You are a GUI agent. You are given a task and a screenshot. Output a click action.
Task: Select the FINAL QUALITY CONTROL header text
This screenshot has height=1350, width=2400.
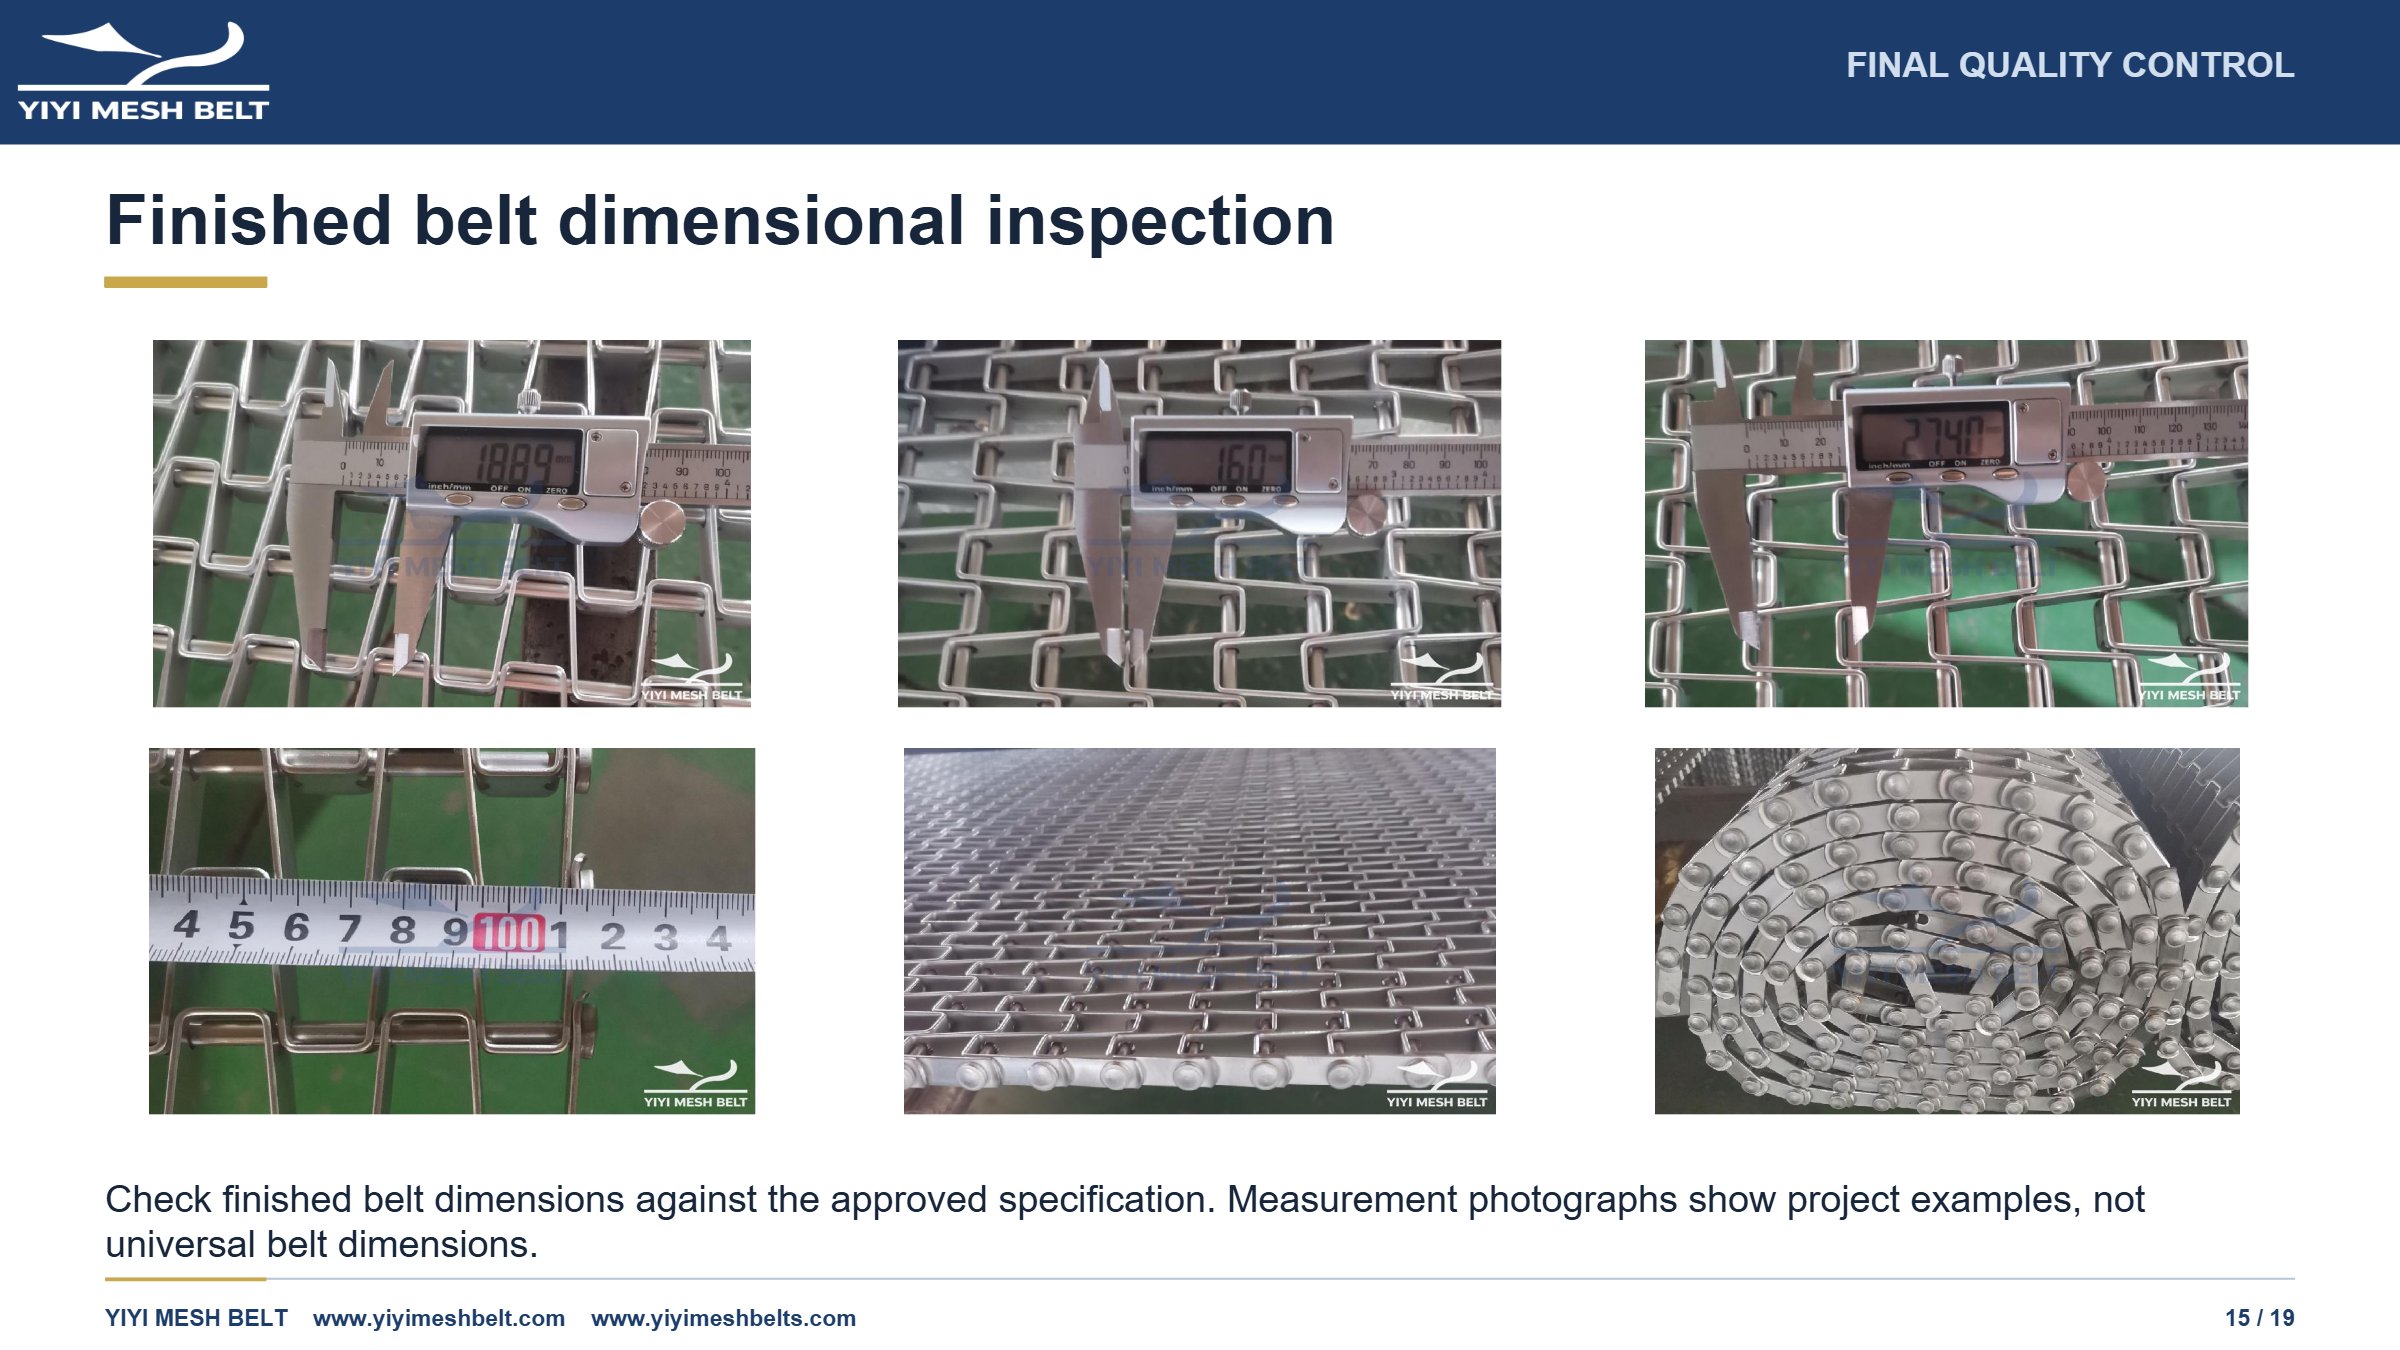click(2069, 65)
